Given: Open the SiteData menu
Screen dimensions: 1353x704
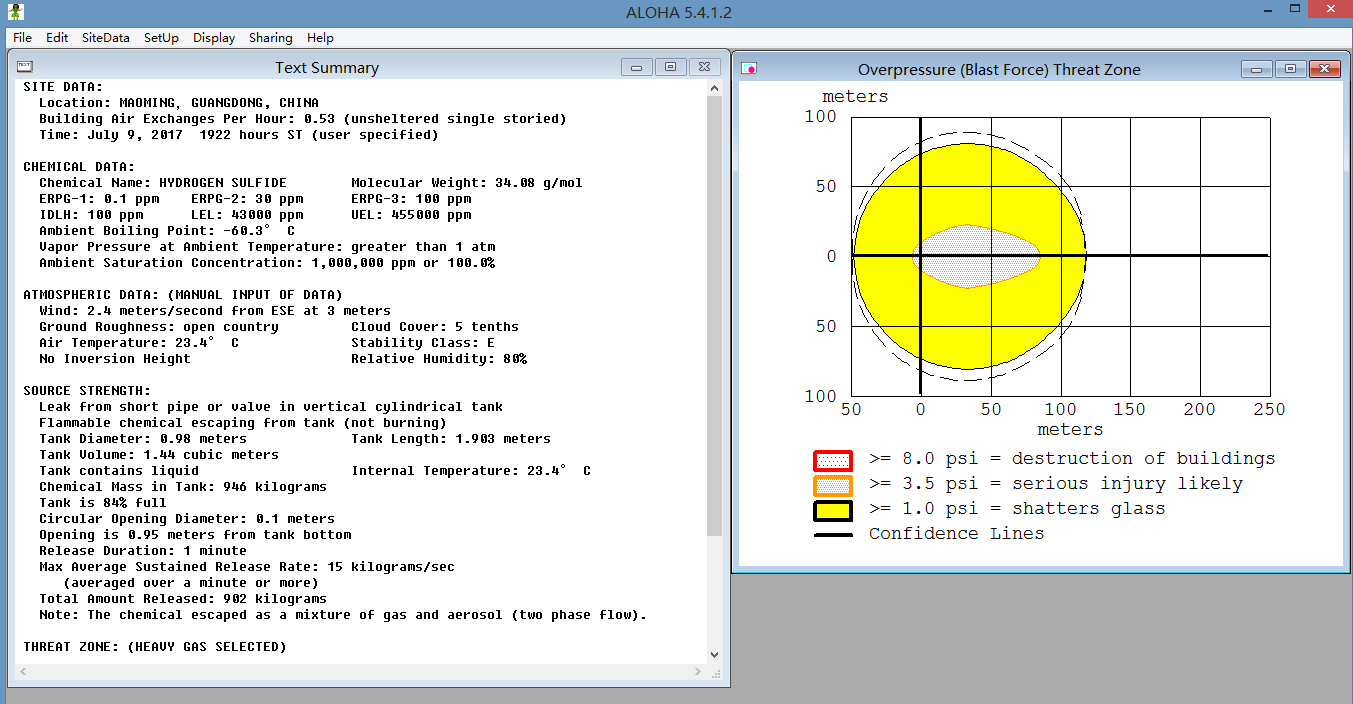Looking at the screenshot, I should tap(106, 38).
